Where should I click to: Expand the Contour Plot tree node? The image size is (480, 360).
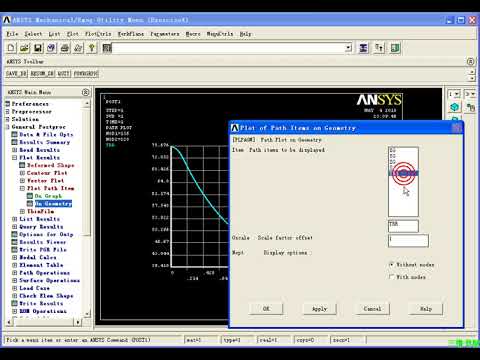coord(22,173)
